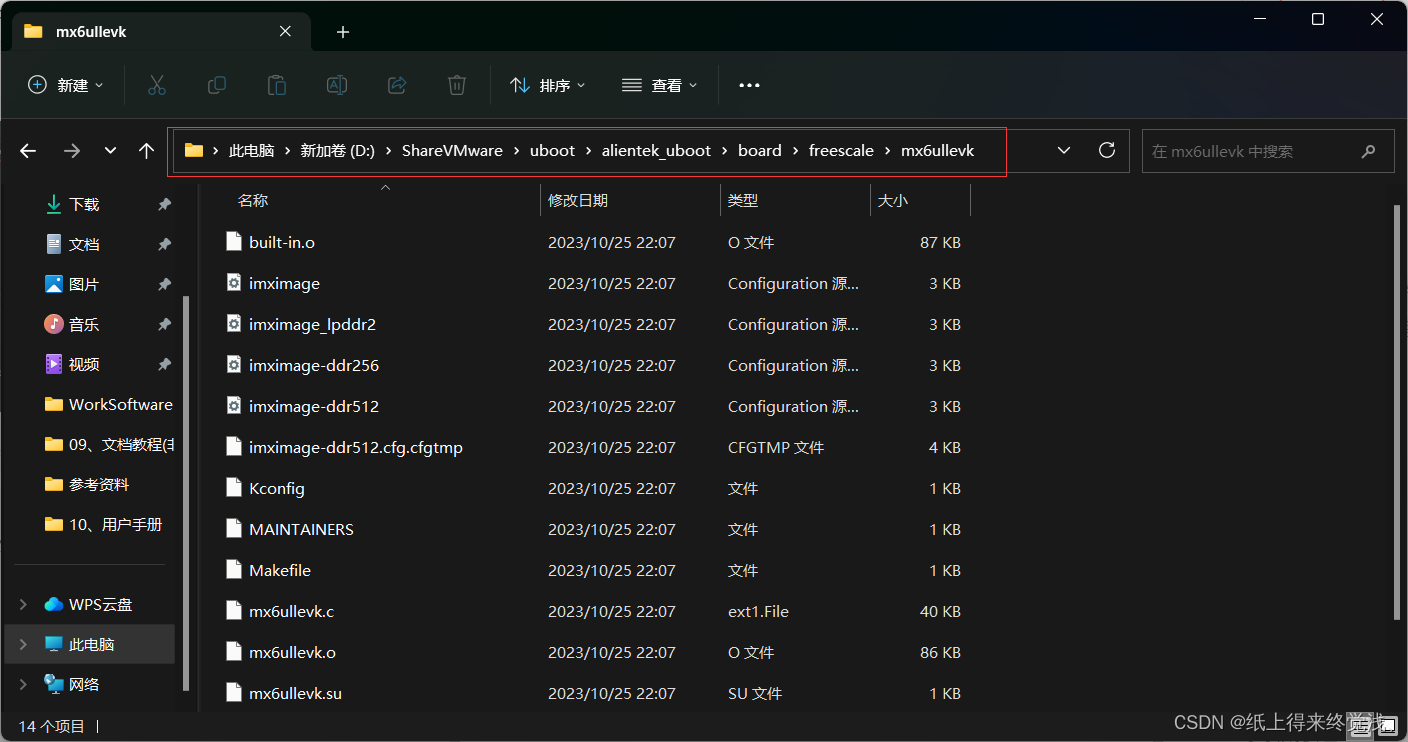Go up one folder level
Screen dimensions: 1408x742
coord(147,151)
